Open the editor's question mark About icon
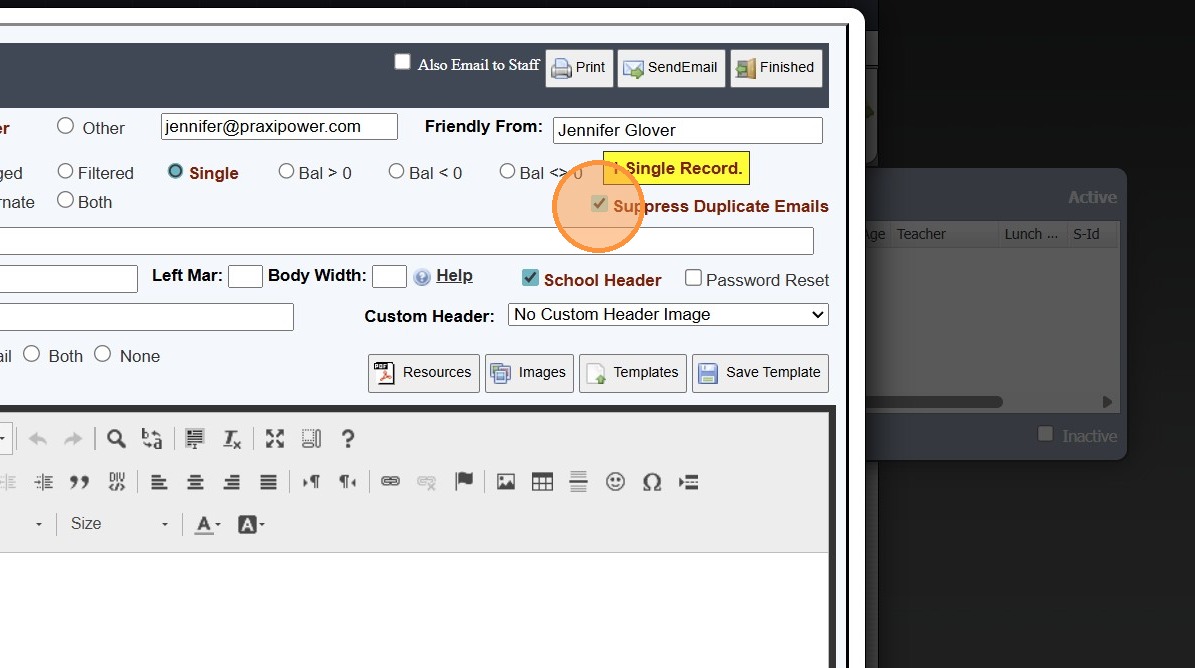 click(x=348, y=439)
